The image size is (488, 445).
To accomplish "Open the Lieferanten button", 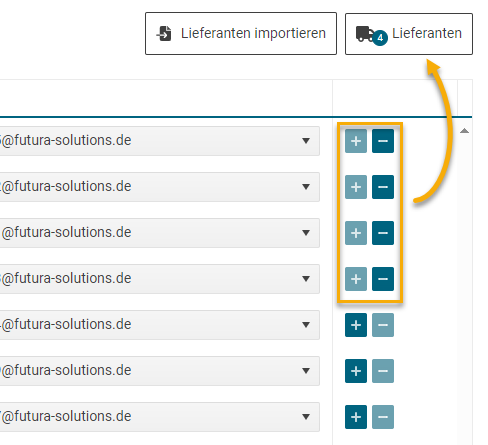I will pyautogui.click(x=409, y=34).
